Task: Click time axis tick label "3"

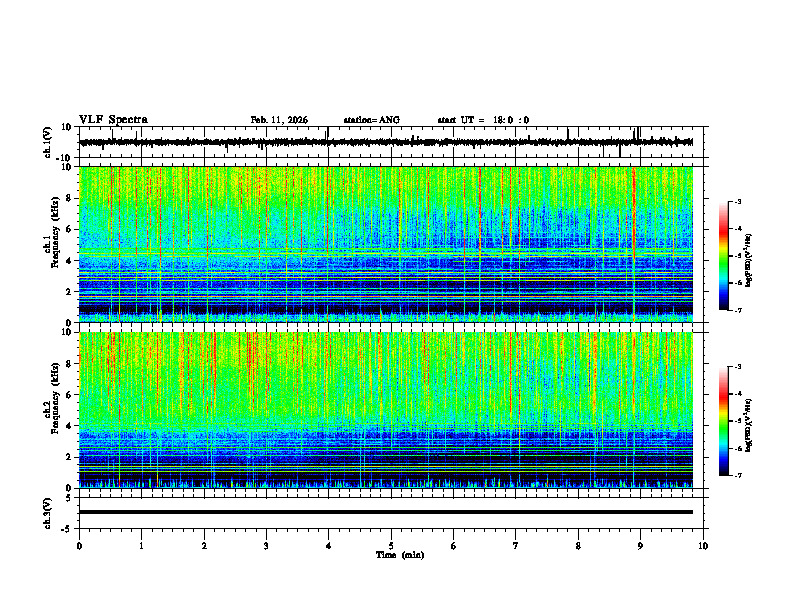Action: tap(266, 546)
